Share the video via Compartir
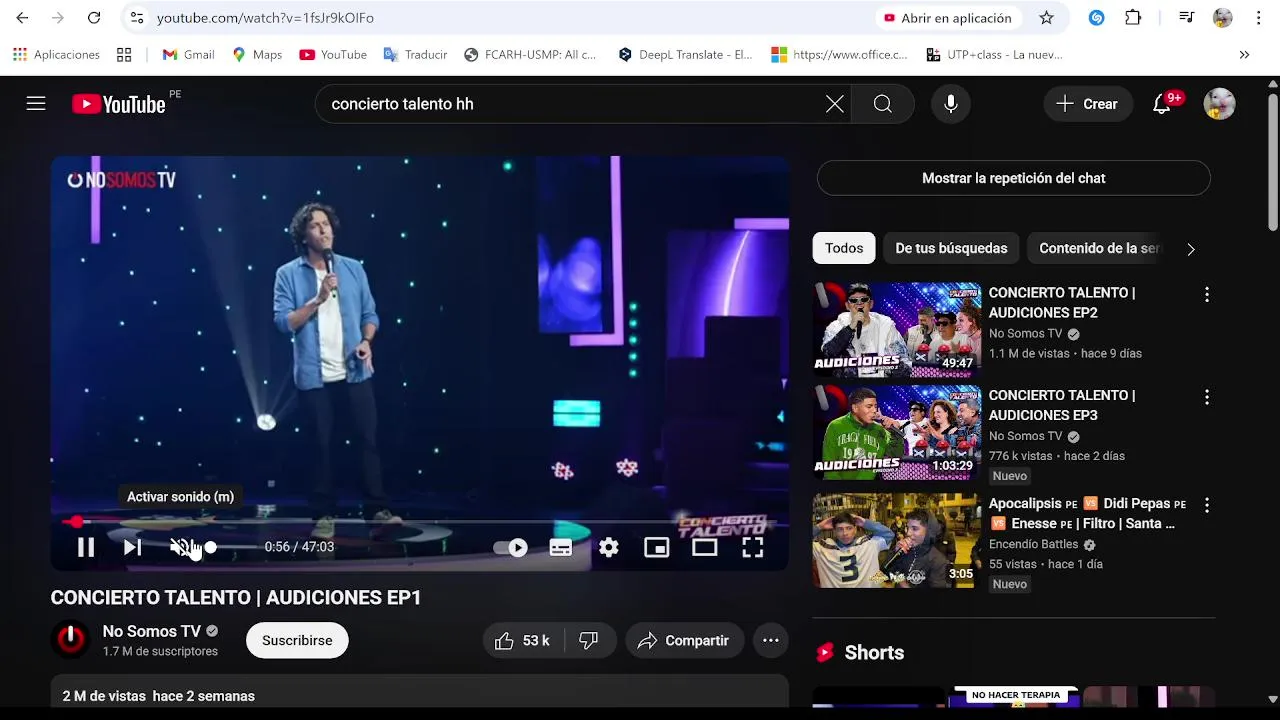Image resolution: width=1280 pixels, height=720 pixels. (685, 641)
